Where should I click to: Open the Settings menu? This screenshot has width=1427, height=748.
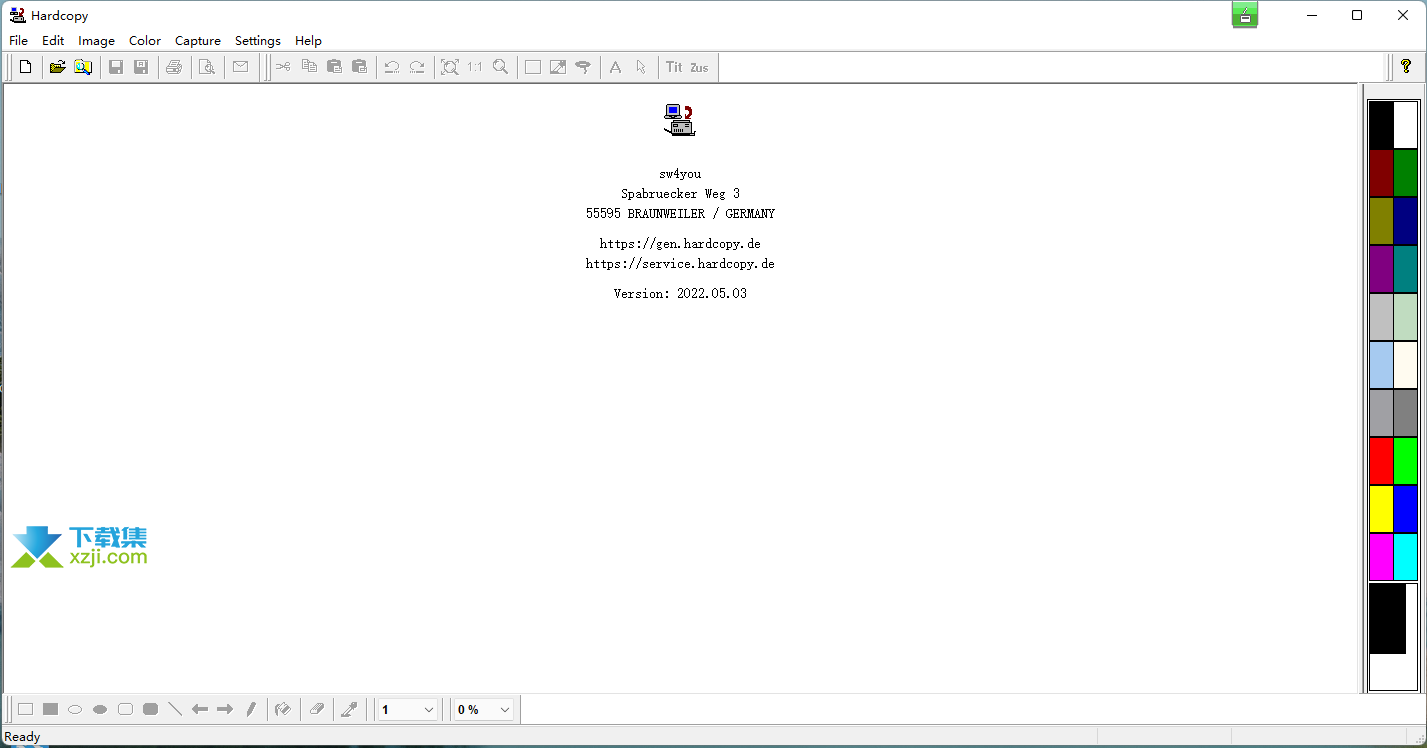click(258, 41)
